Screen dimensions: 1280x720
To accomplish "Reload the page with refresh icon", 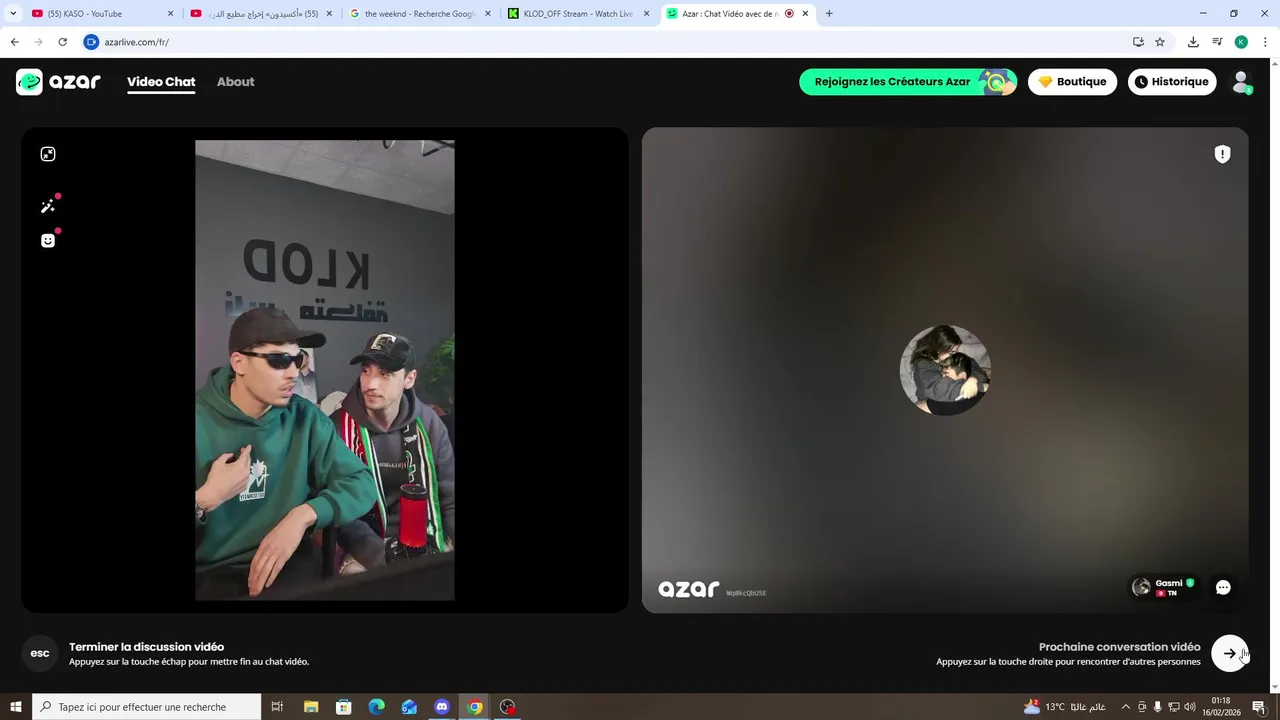I will pos(62,42).
